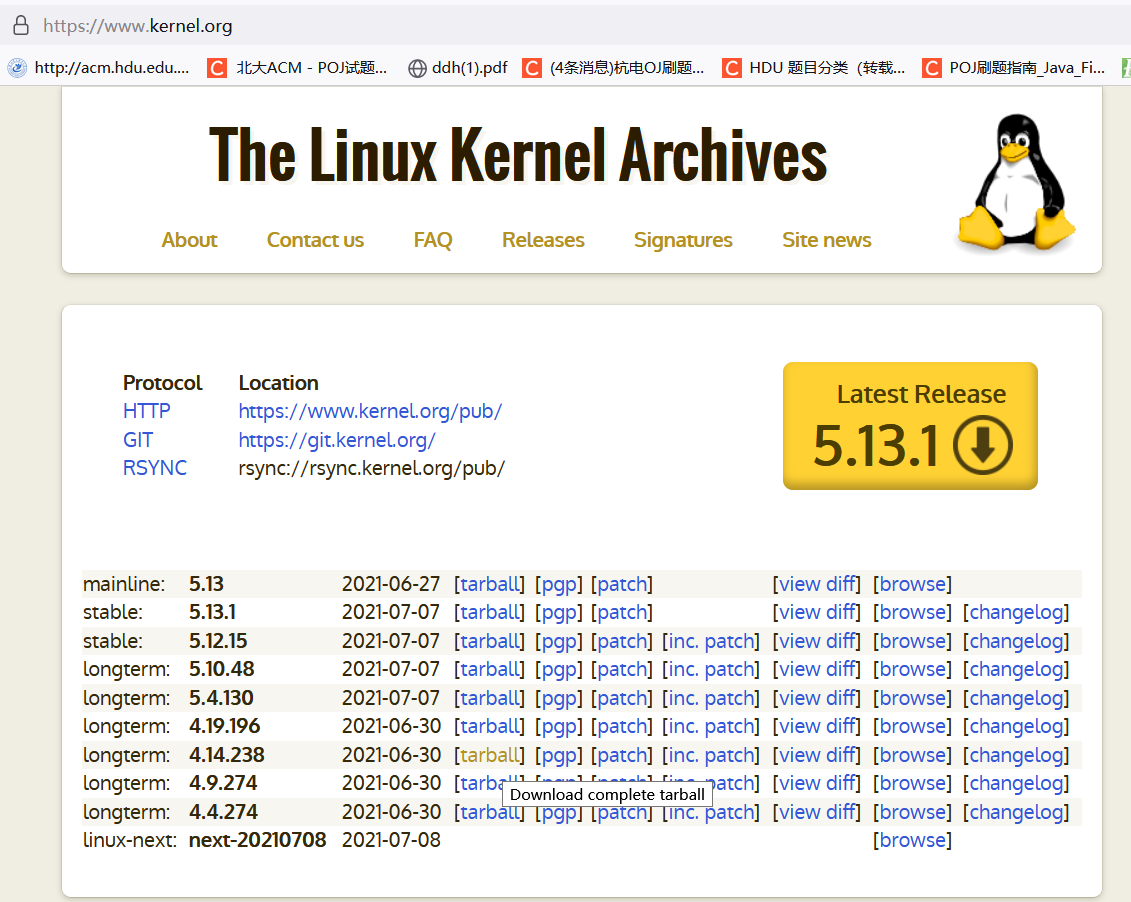
Task: Click the download arrow for release 5.13.1
Action: (x=981, y=447)
